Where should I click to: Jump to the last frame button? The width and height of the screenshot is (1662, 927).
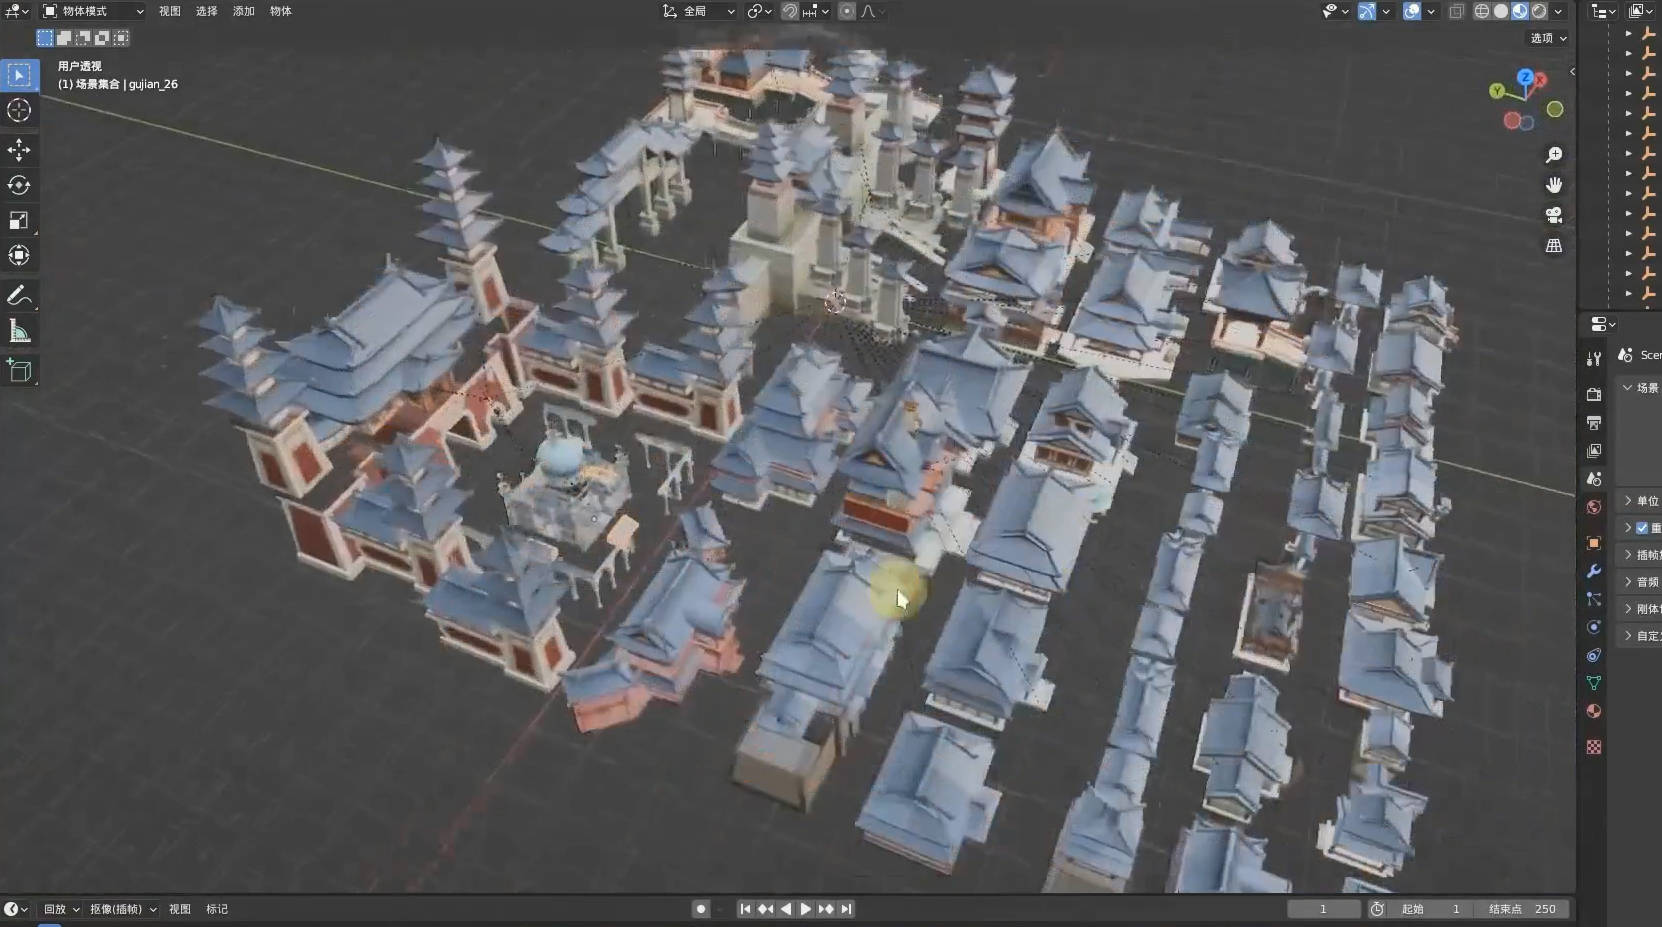(847, 909)
